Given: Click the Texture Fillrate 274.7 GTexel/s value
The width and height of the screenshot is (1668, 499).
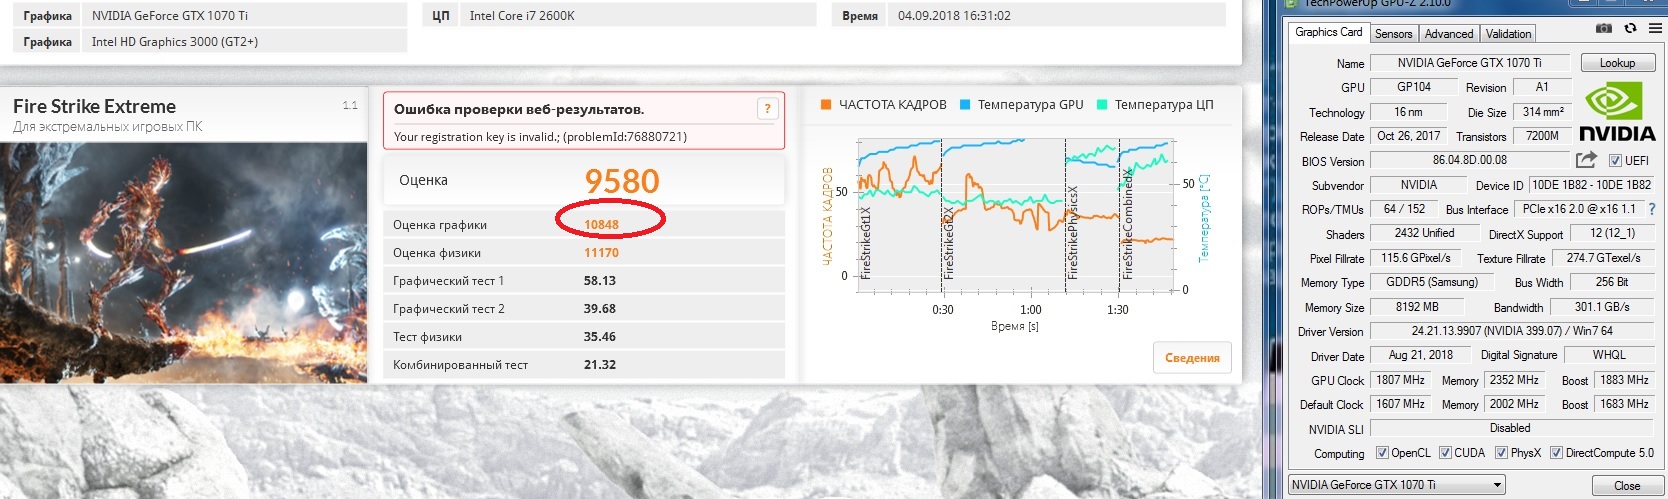Looking at the screenshot, I should pyautogui.click(x=1603, y=258).
